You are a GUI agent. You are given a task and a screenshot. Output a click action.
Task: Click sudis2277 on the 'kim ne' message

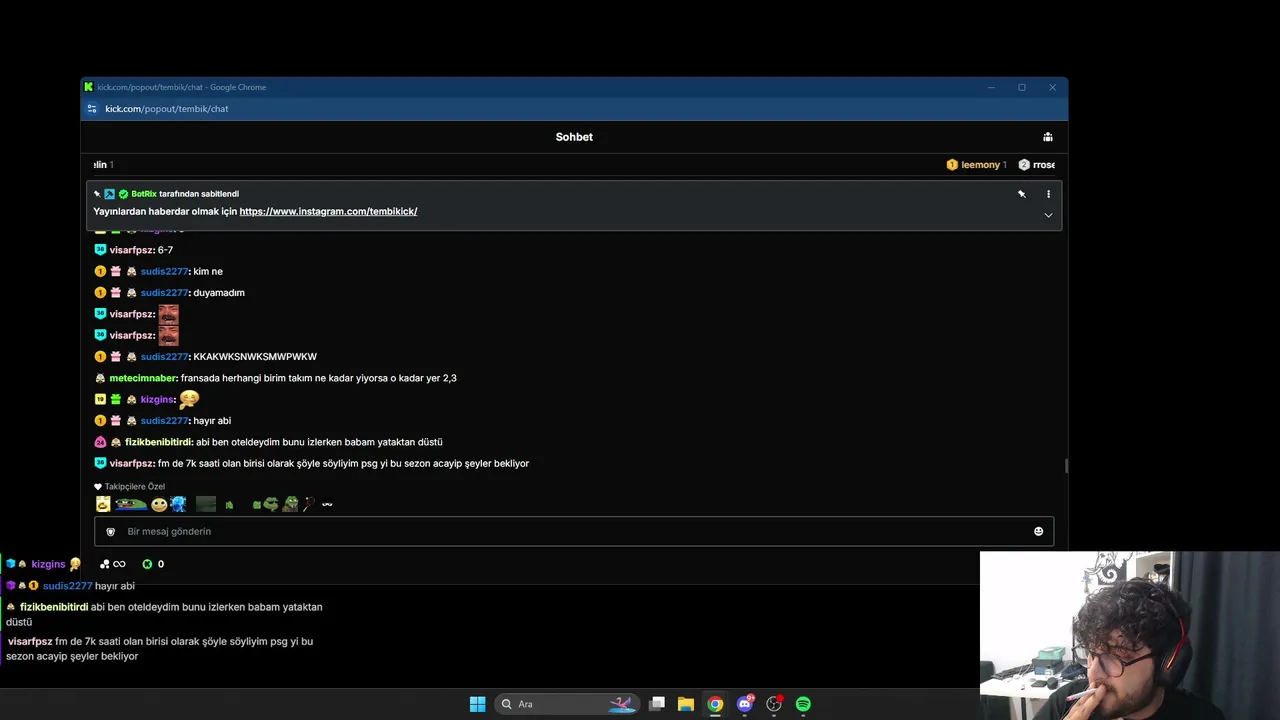pyautogui.click(x=165, y=272)
